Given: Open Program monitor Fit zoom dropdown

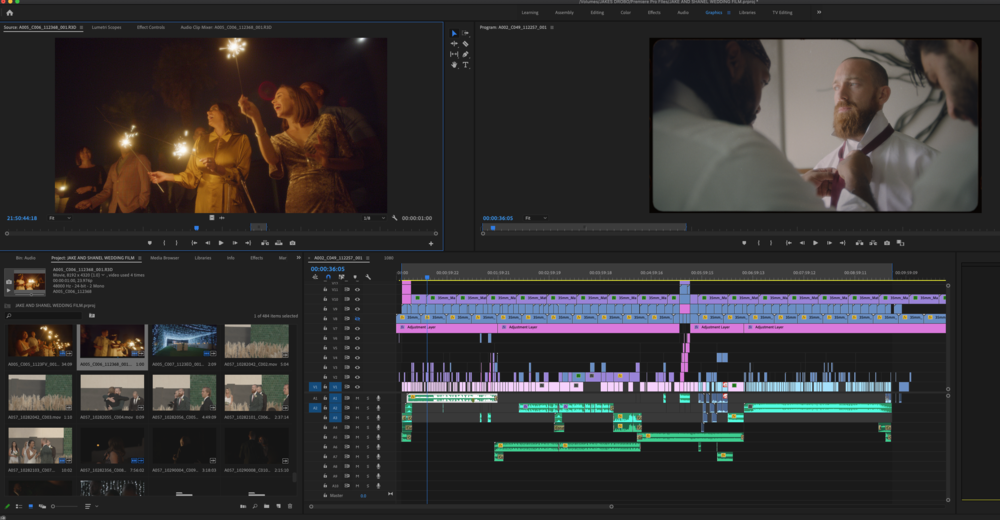Looking at the screenshot, I should pos(534,217).
